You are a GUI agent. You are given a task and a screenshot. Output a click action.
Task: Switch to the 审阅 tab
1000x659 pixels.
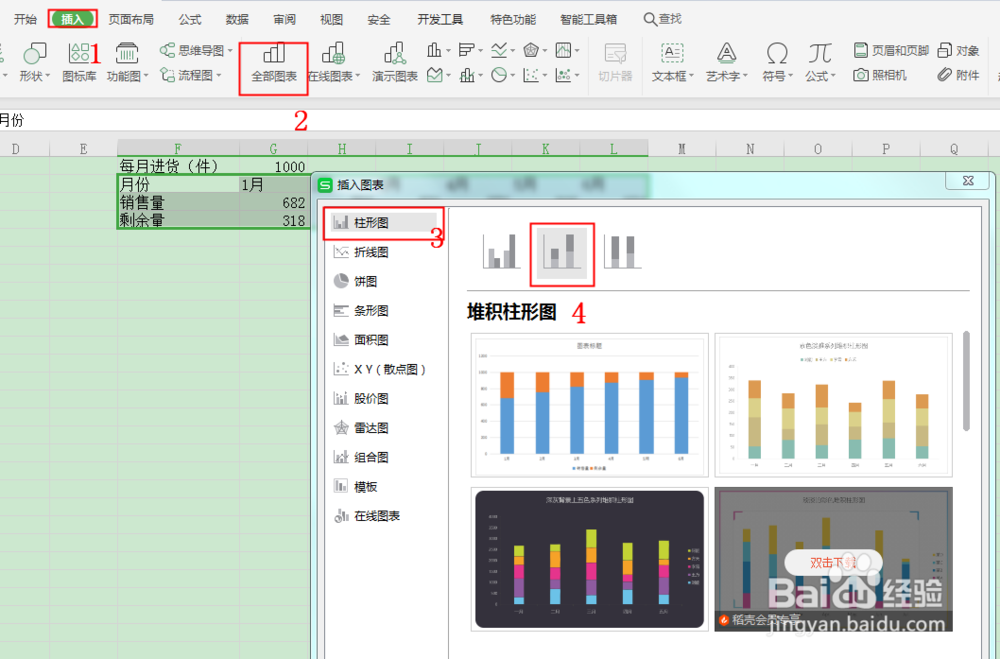(x=284, y=19)
